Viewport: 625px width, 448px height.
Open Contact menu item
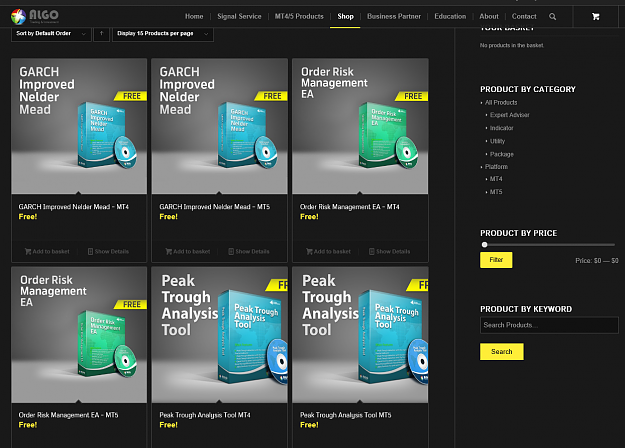[524, 16]
